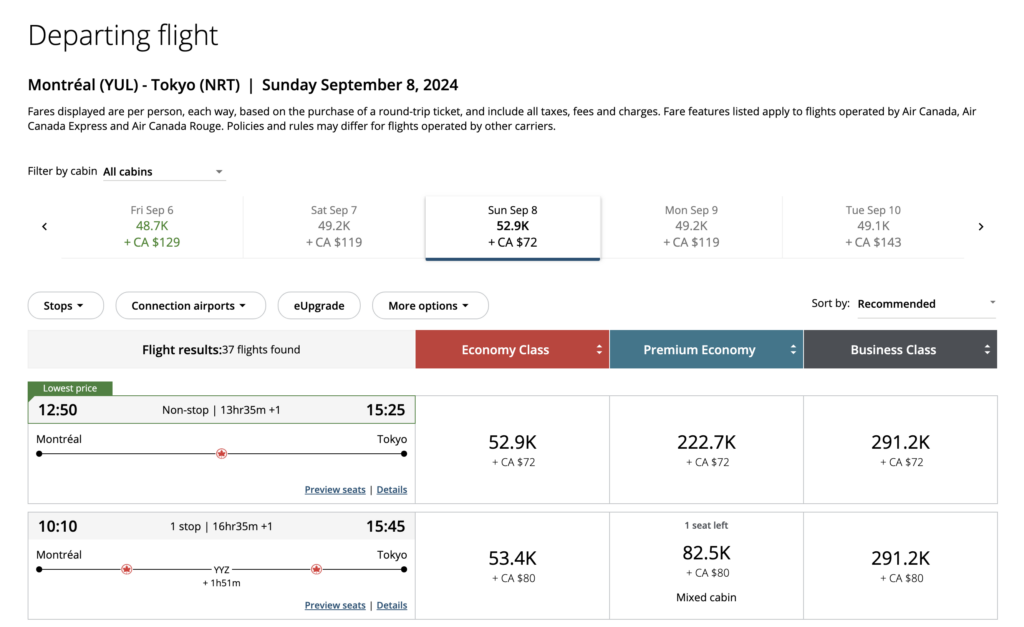Click the next dates right arrow

[980, 227]
